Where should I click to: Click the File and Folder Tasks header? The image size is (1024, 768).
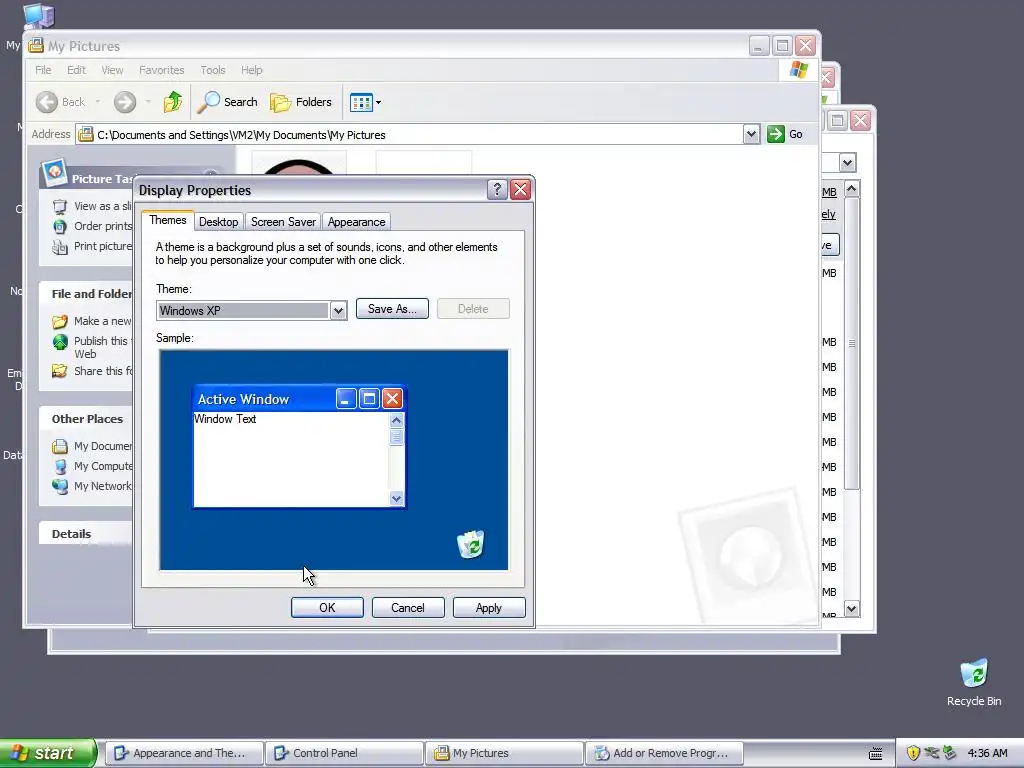(x=85, y=294)
